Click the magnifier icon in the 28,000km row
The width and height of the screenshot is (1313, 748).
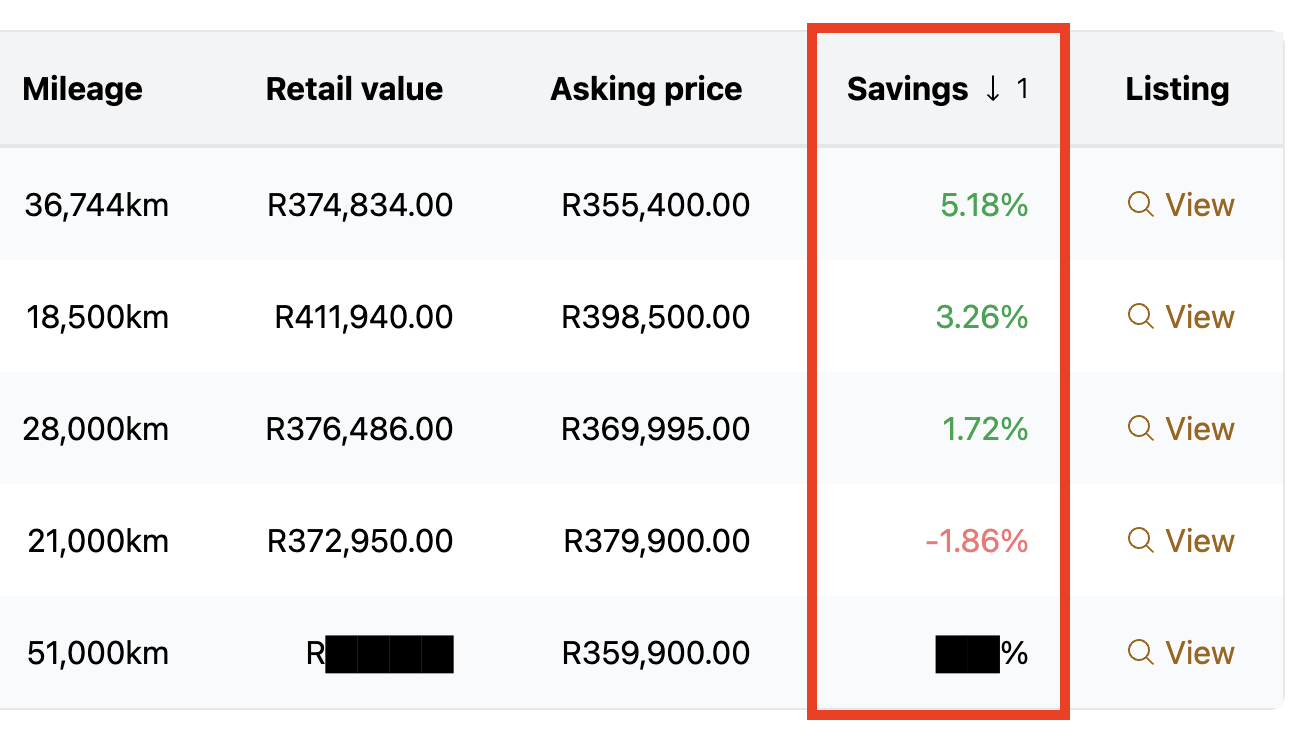1140,429
